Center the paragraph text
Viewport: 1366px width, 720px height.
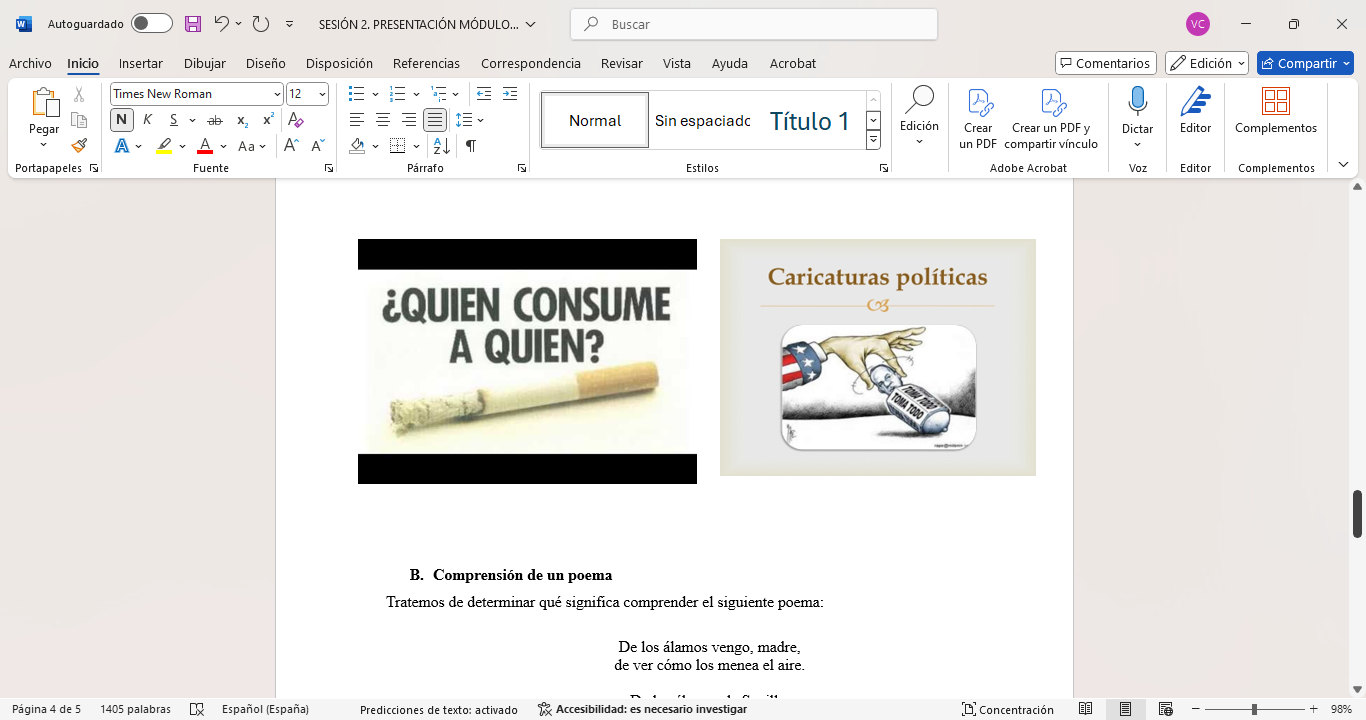pos(383,120)
